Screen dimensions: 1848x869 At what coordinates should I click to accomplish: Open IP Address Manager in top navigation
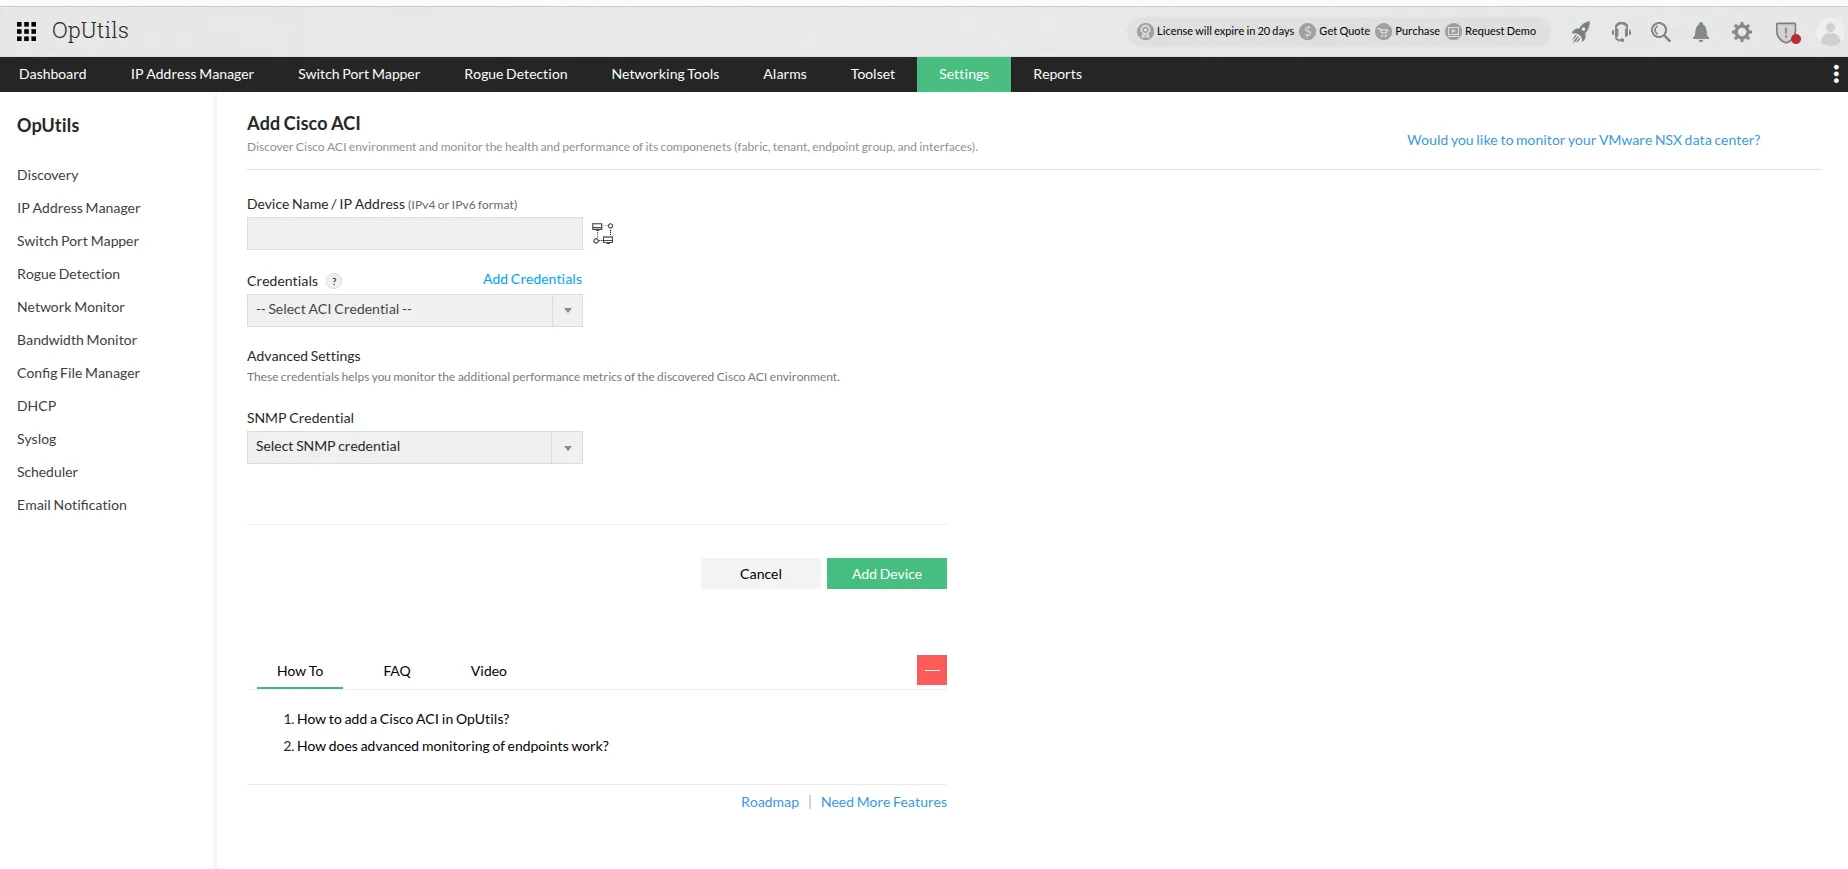point(192,74)
